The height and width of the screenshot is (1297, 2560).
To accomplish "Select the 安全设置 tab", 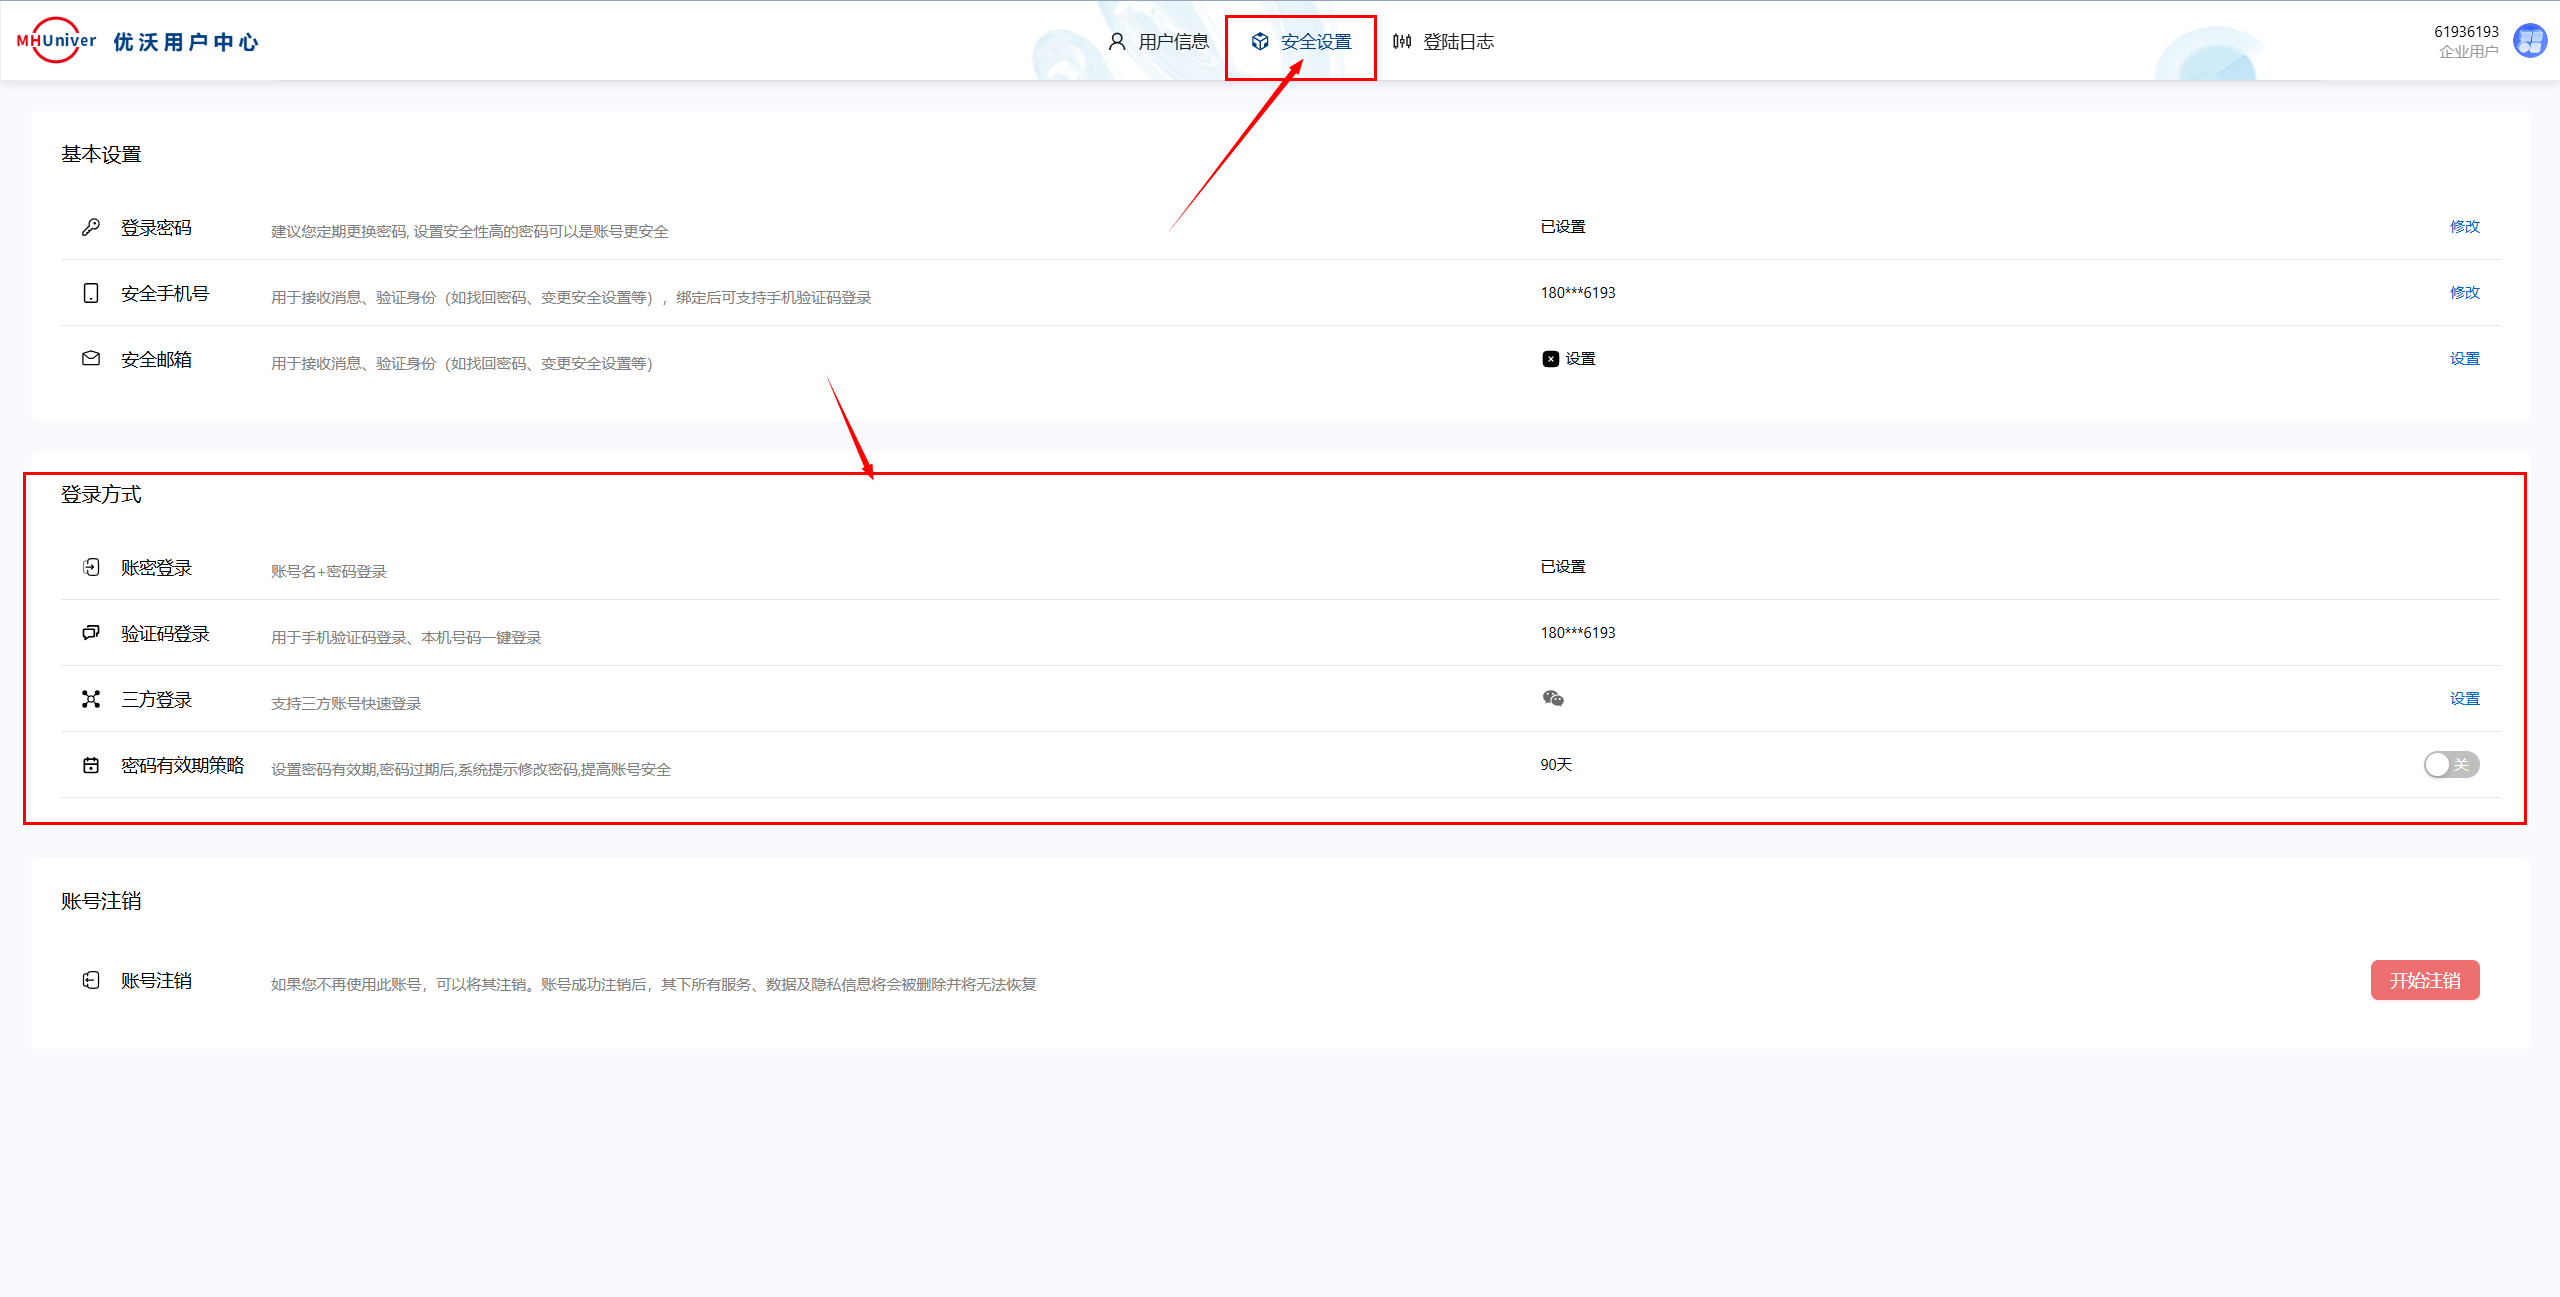I will pyautogui.click(x=1302, y=42).
